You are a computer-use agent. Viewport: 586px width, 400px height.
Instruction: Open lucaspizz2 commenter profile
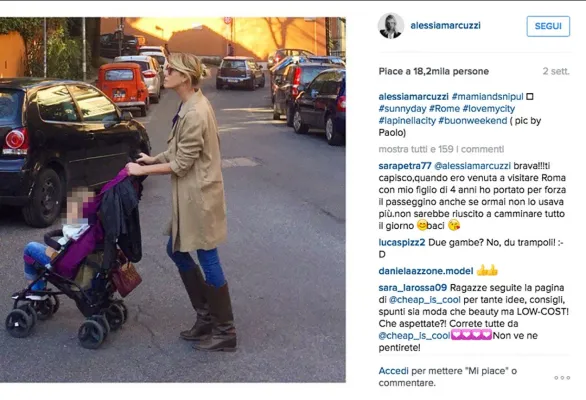[x=402, y=242]
